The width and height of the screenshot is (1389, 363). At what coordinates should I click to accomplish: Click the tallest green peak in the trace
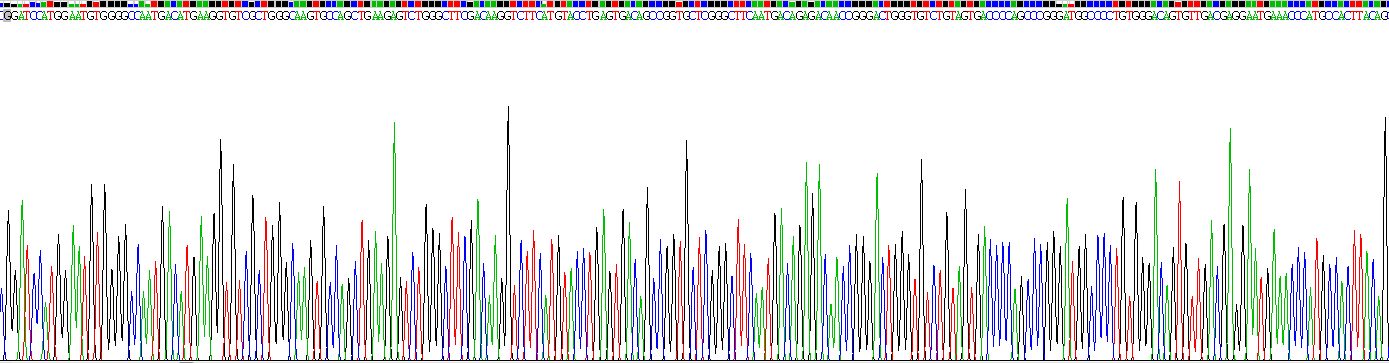click(395, 240)
